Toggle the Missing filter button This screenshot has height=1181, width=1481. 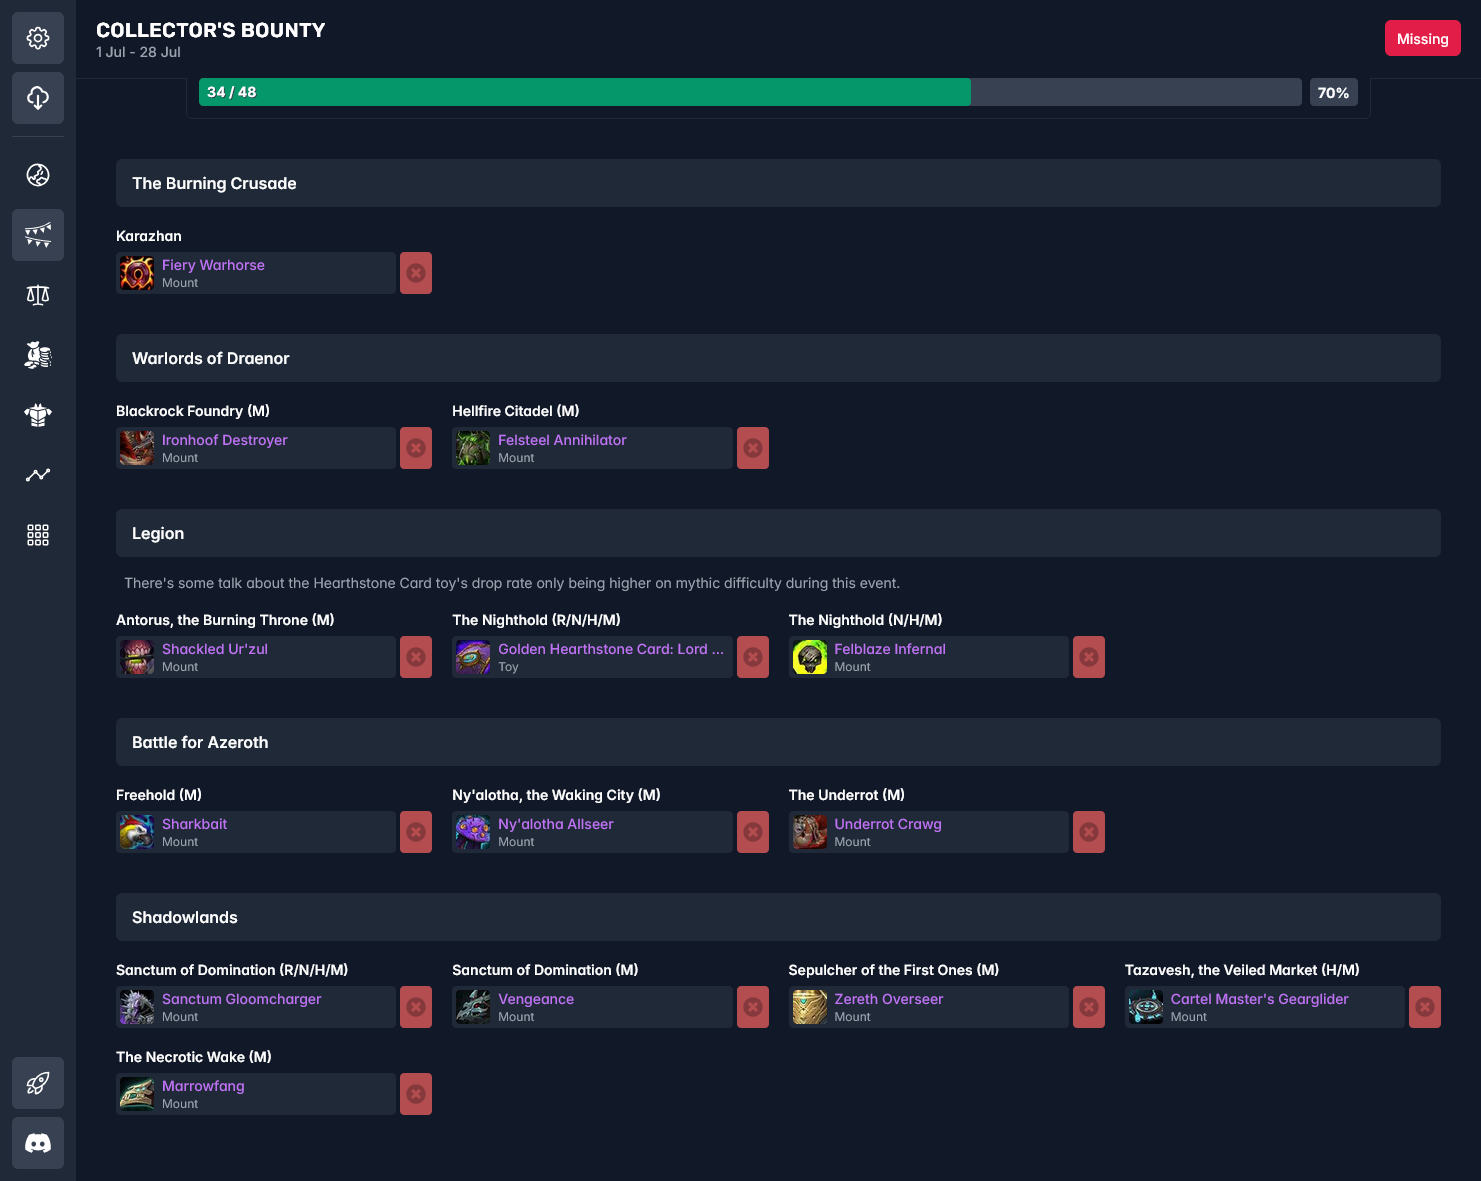click(x=1422, y=38)
